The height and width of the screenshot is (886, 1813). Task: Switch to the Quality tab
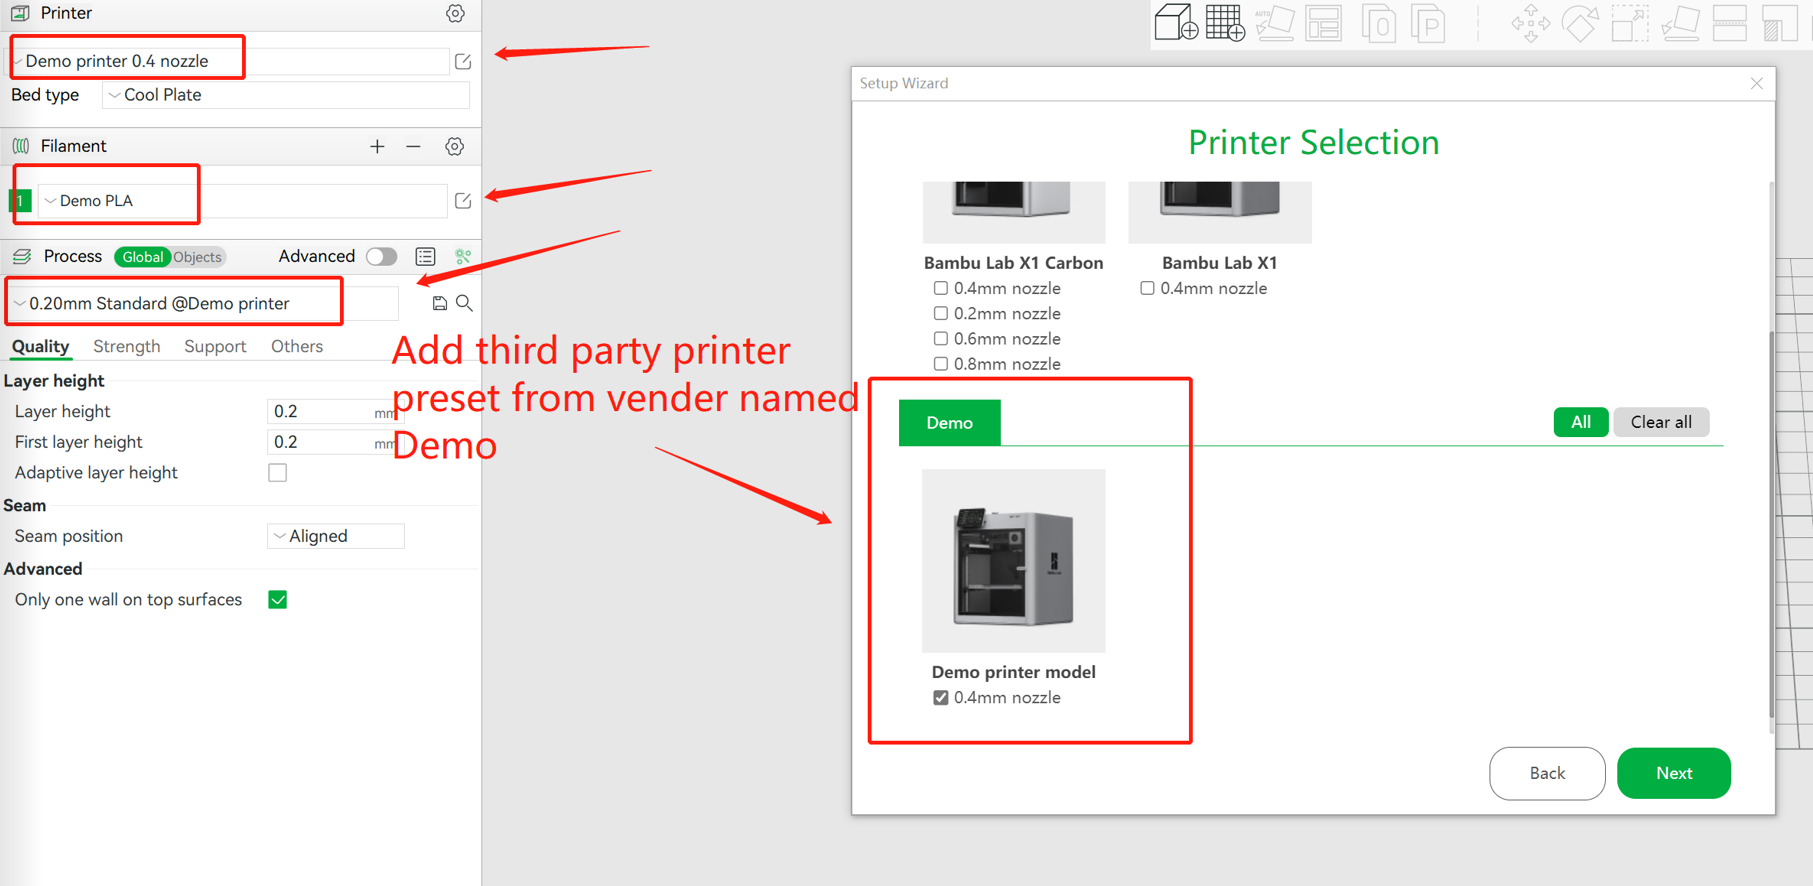click(x=40, y=347)
